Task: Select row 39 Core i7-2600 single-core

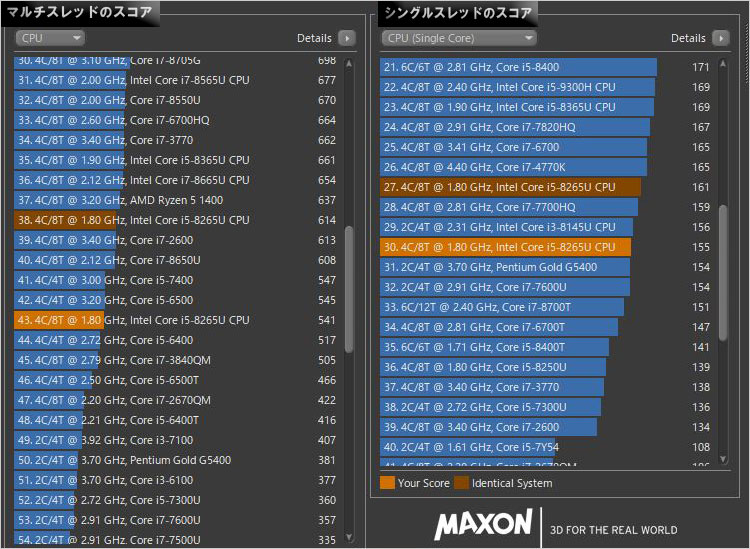Action: click(545, 427)
